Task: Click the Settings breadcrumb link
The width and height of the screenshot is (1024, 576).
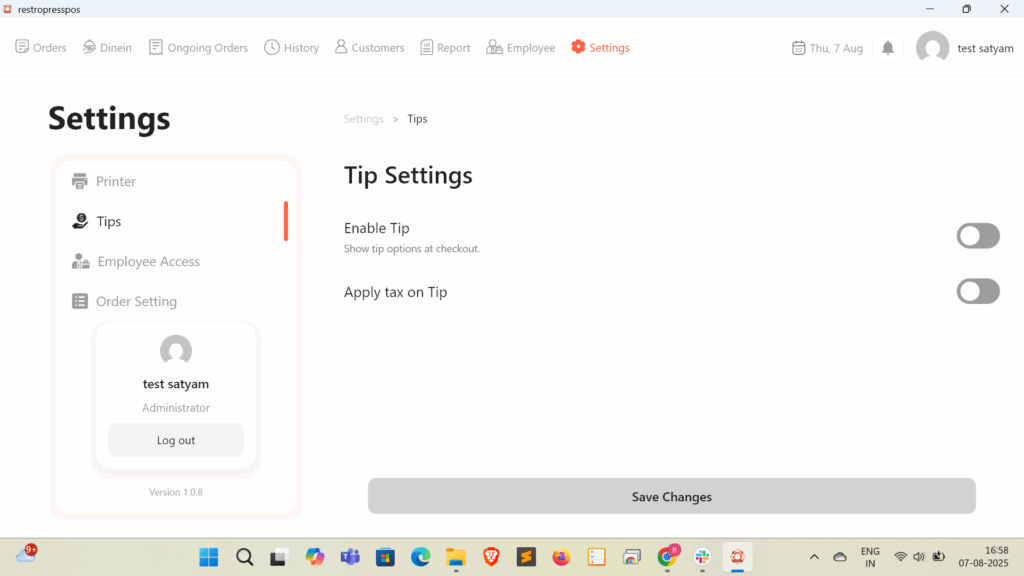Action: [363, 119]
